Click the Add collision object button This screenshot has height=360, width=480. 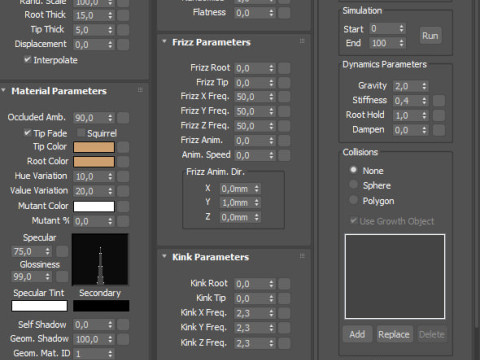(357, 334)
